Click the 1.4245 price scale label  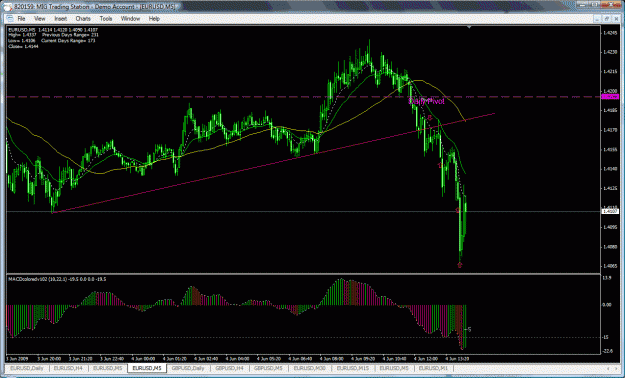tap(609, 33)
